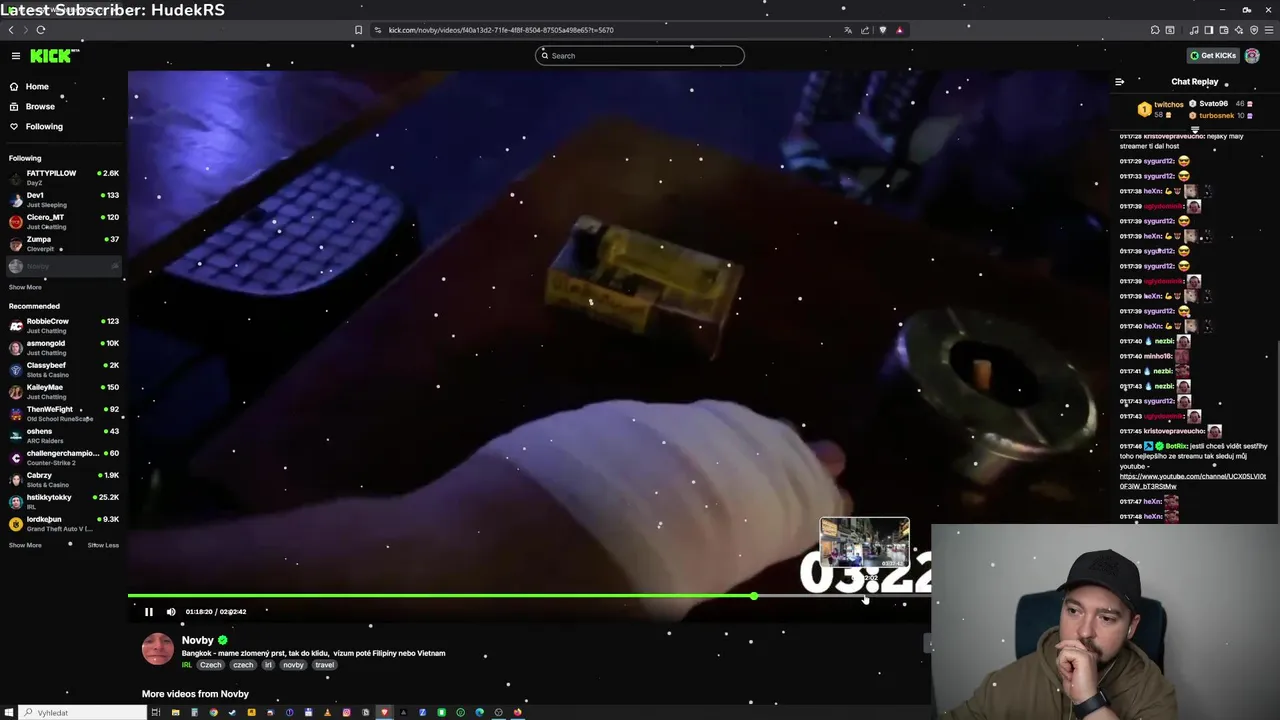Open lordkebun recommended channel
Screen dimensions: 1280x720
[64, 524]
